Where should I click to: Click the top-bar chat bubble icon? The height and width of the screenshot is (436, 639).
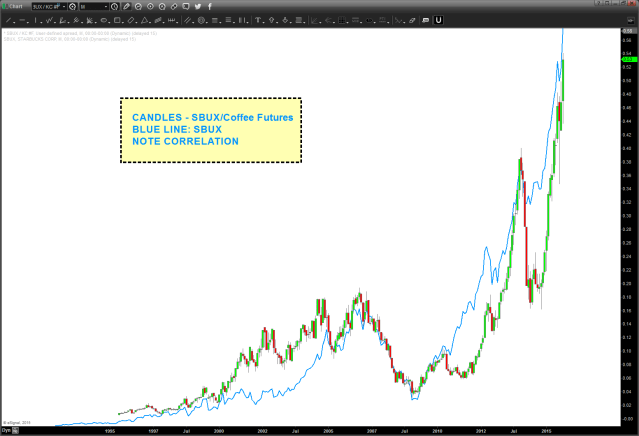point(186,7)
